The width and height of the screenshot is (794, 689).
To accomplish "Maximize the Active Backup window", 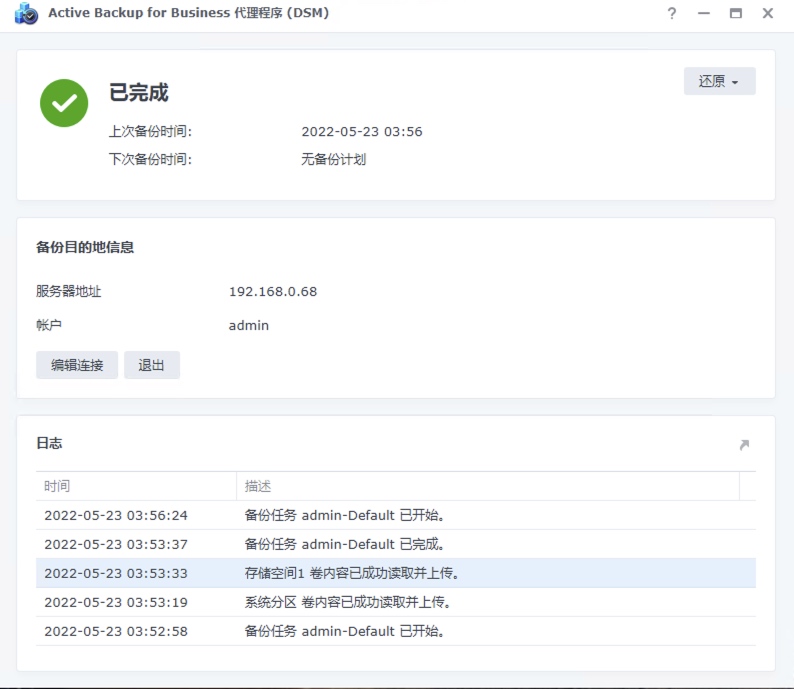I will (x=735, y=13).
